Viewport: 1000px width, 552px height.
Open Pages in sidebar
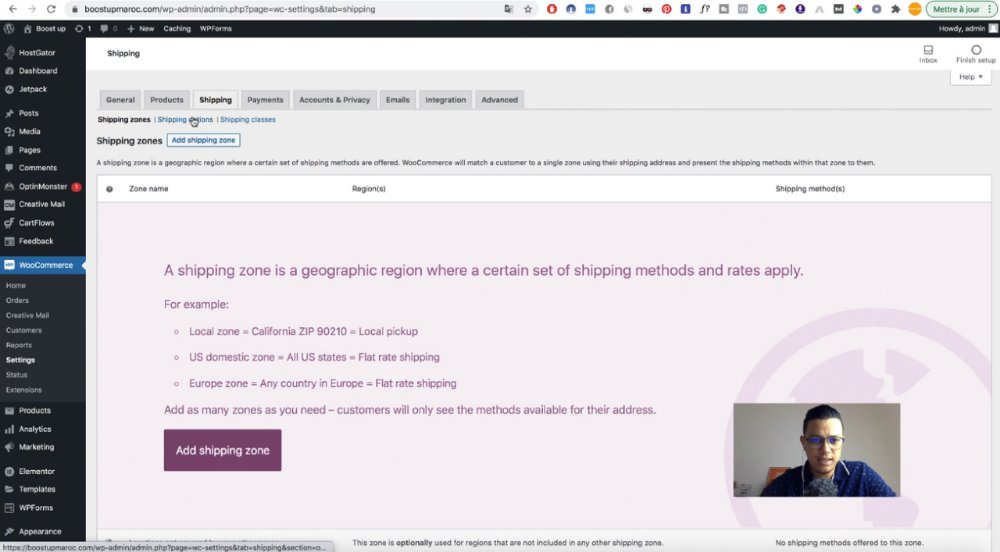click(29, 150)
